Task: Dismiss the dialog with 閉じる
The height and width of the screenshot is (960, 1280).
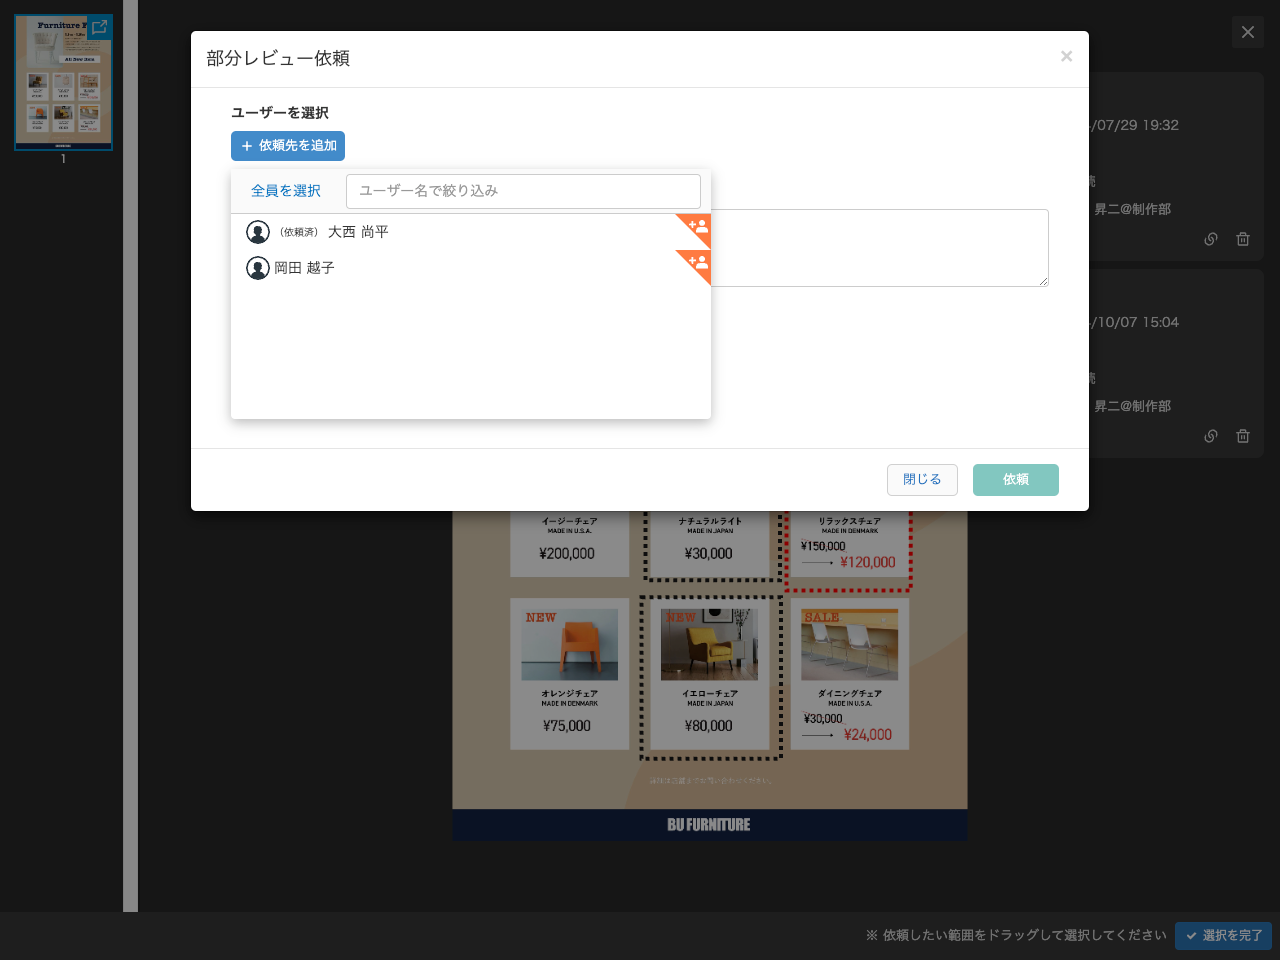Action: point(921,480)
